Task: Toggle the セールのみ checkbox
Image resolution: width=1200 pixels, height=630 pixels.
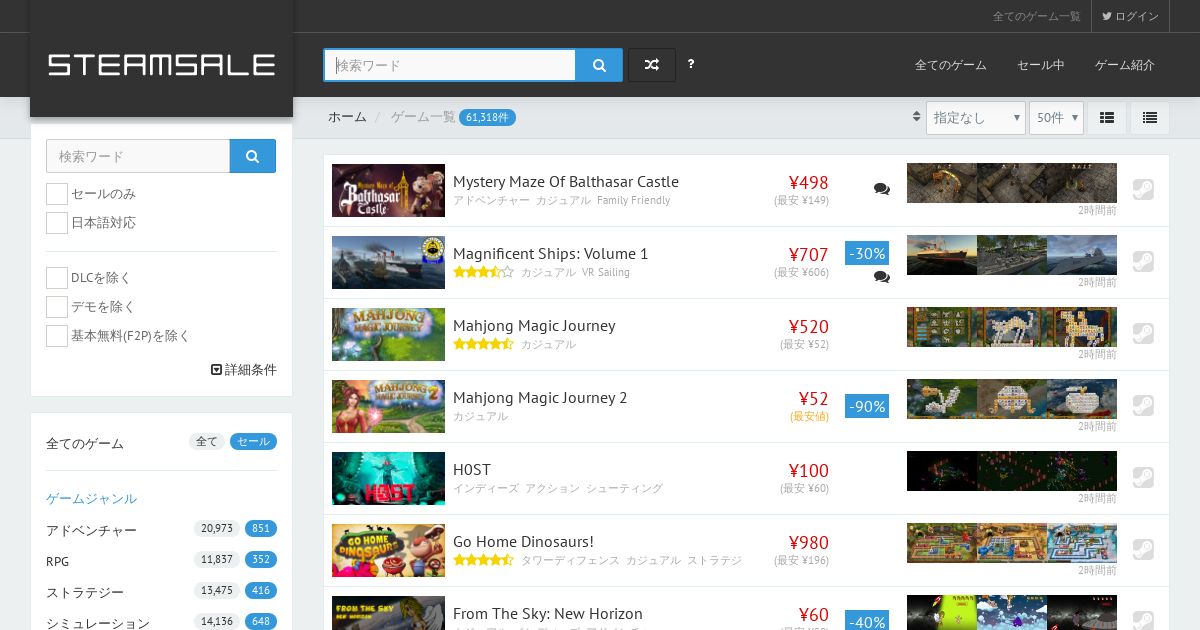Action: [57, 194]
